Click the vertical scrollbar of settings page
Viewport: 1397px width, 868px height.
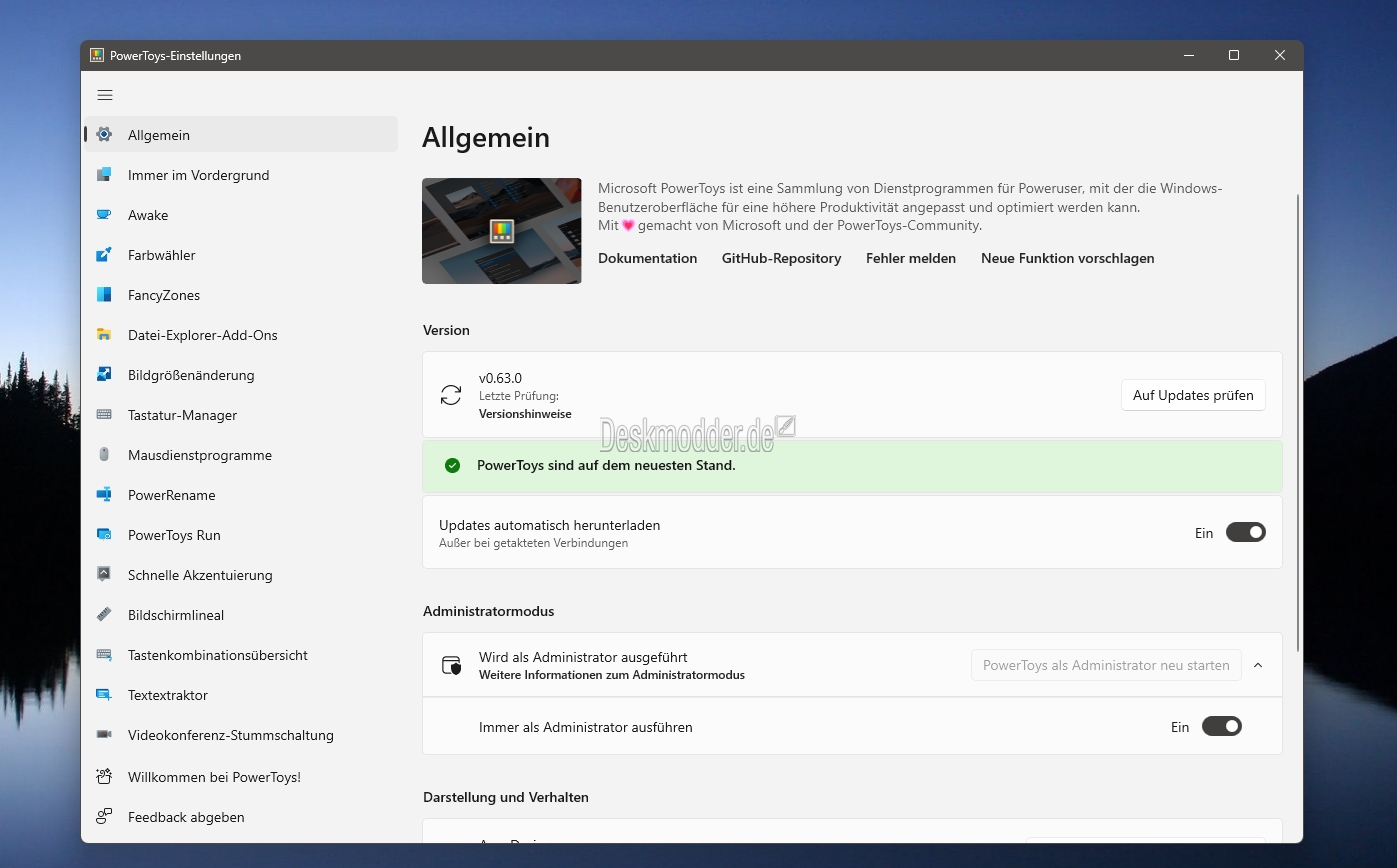coord(1297,422)
